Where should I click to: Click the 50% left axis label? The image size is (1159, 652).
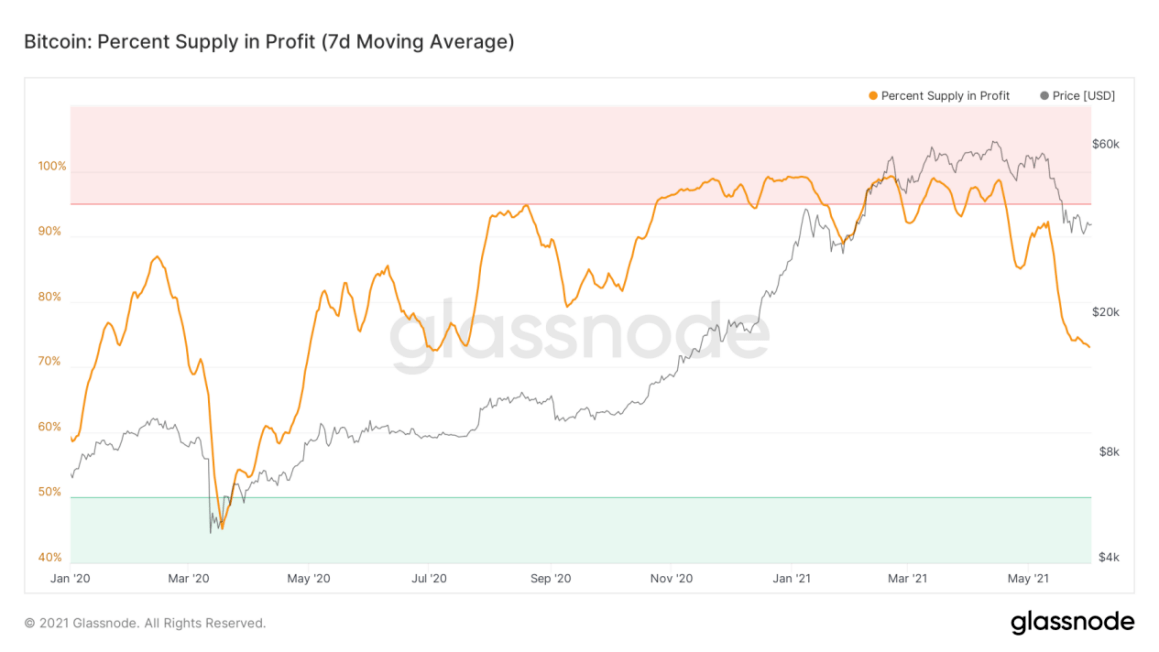54,493
